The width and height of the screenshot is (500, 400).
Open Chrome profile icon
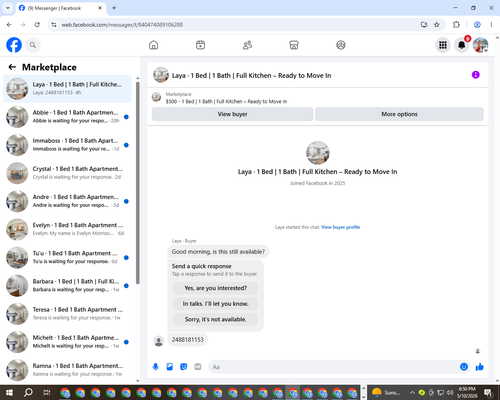(477, 25)
